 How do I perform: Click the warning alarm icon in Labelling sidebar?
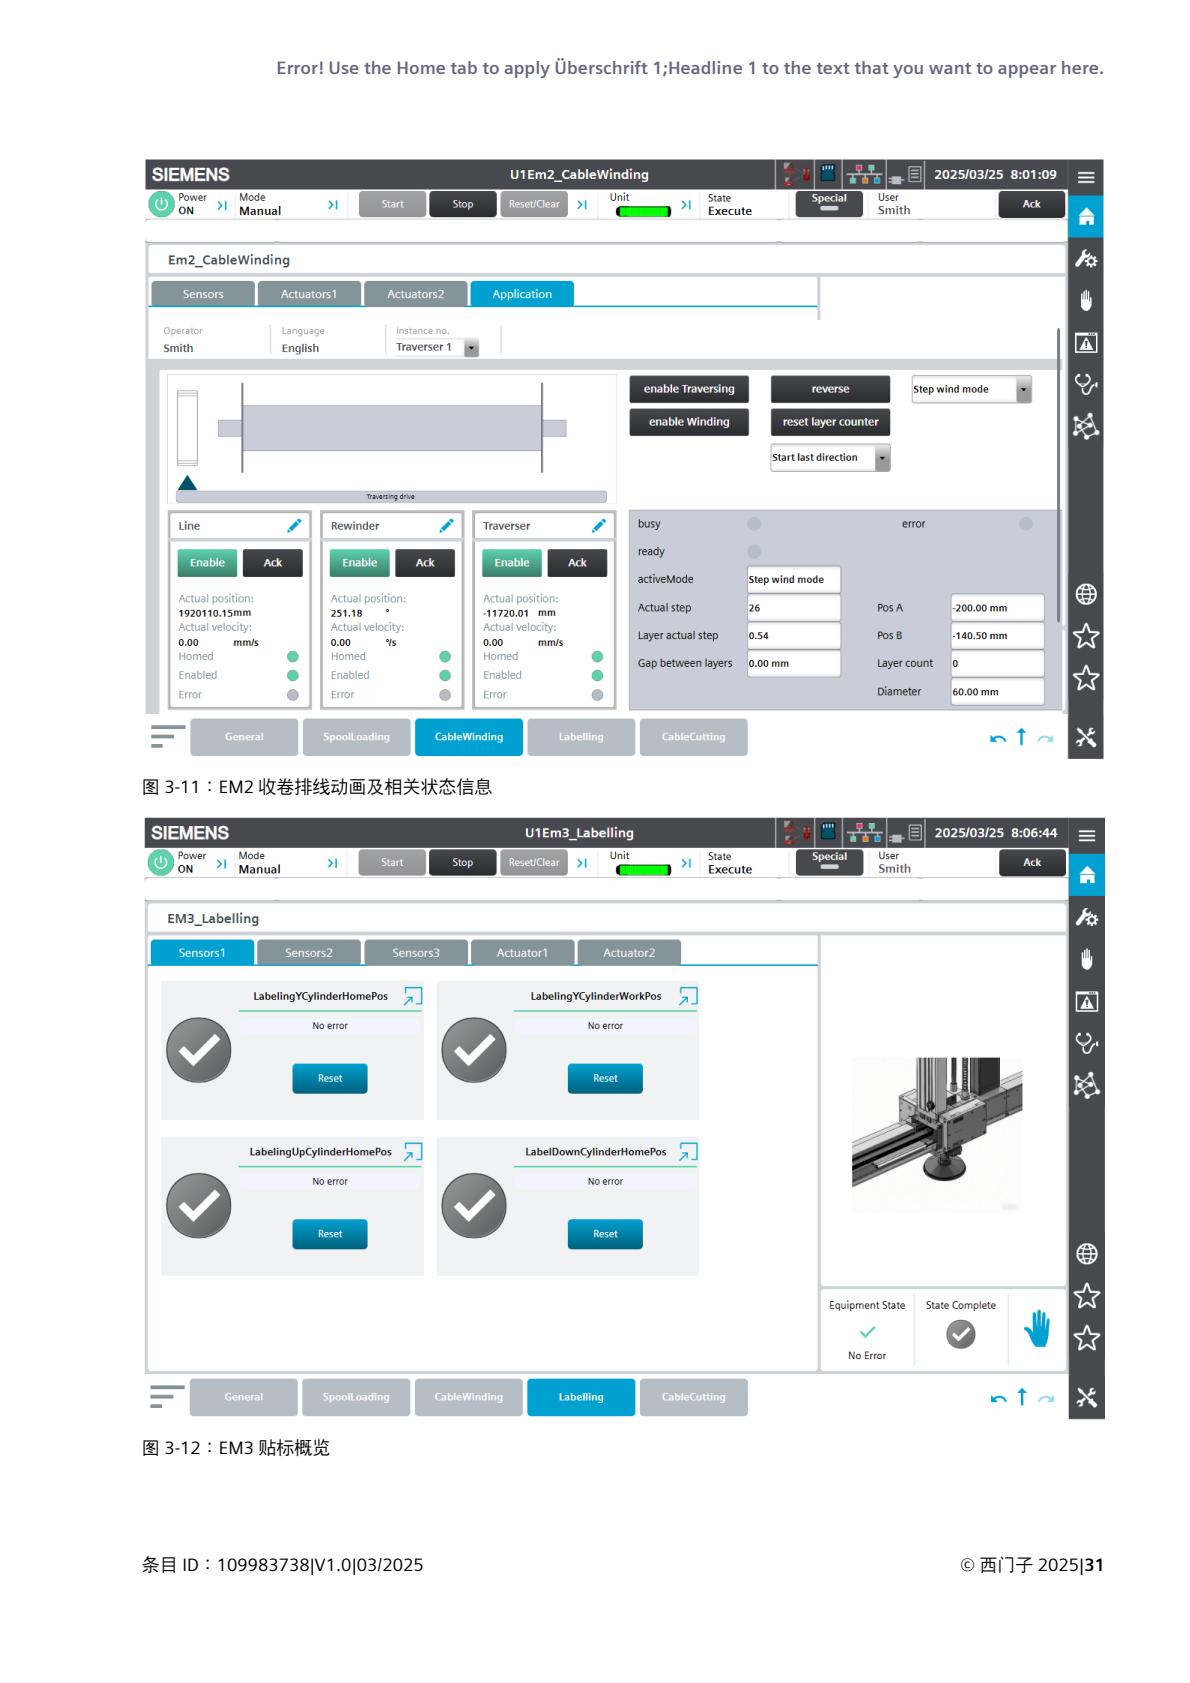(1086, 1002)
